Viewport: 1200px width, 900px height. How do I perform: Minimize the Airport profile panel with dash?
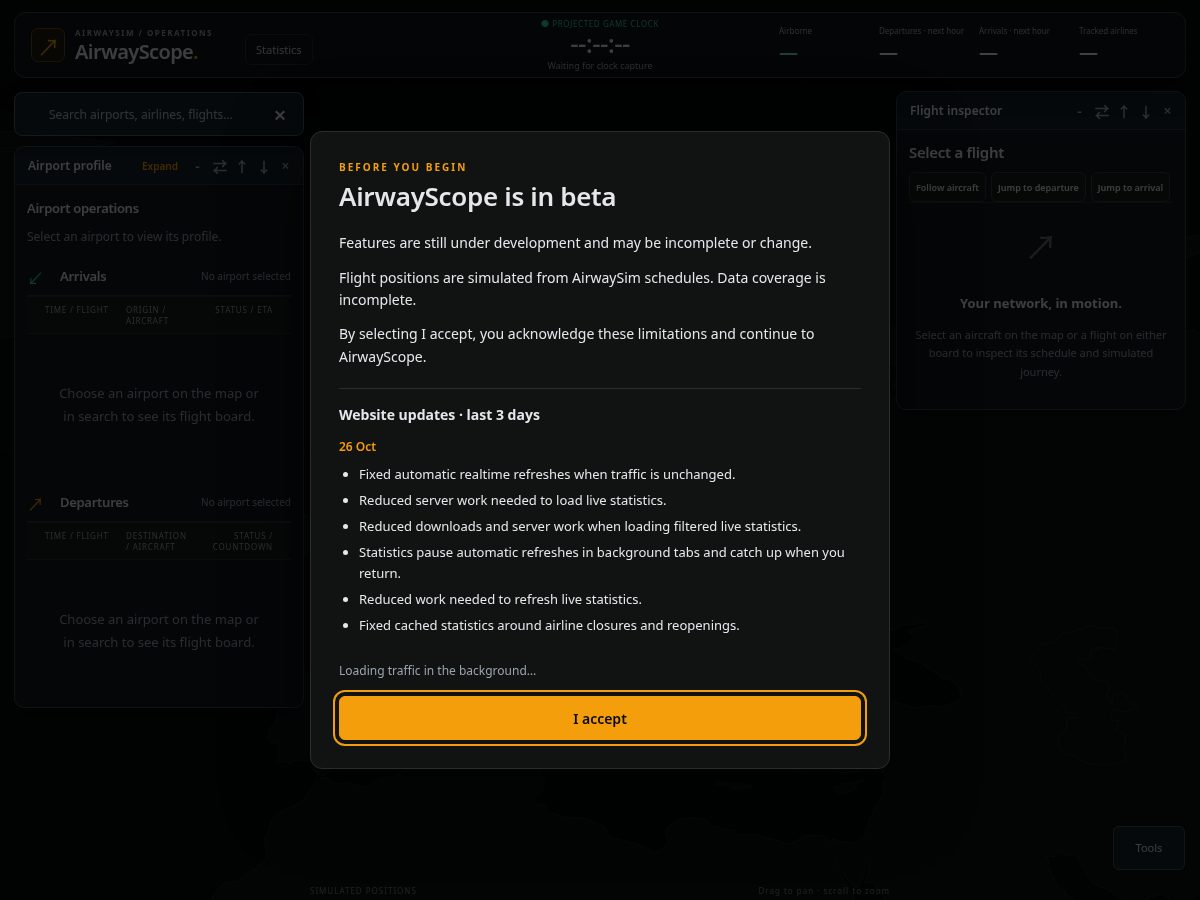tap(197, 166)
